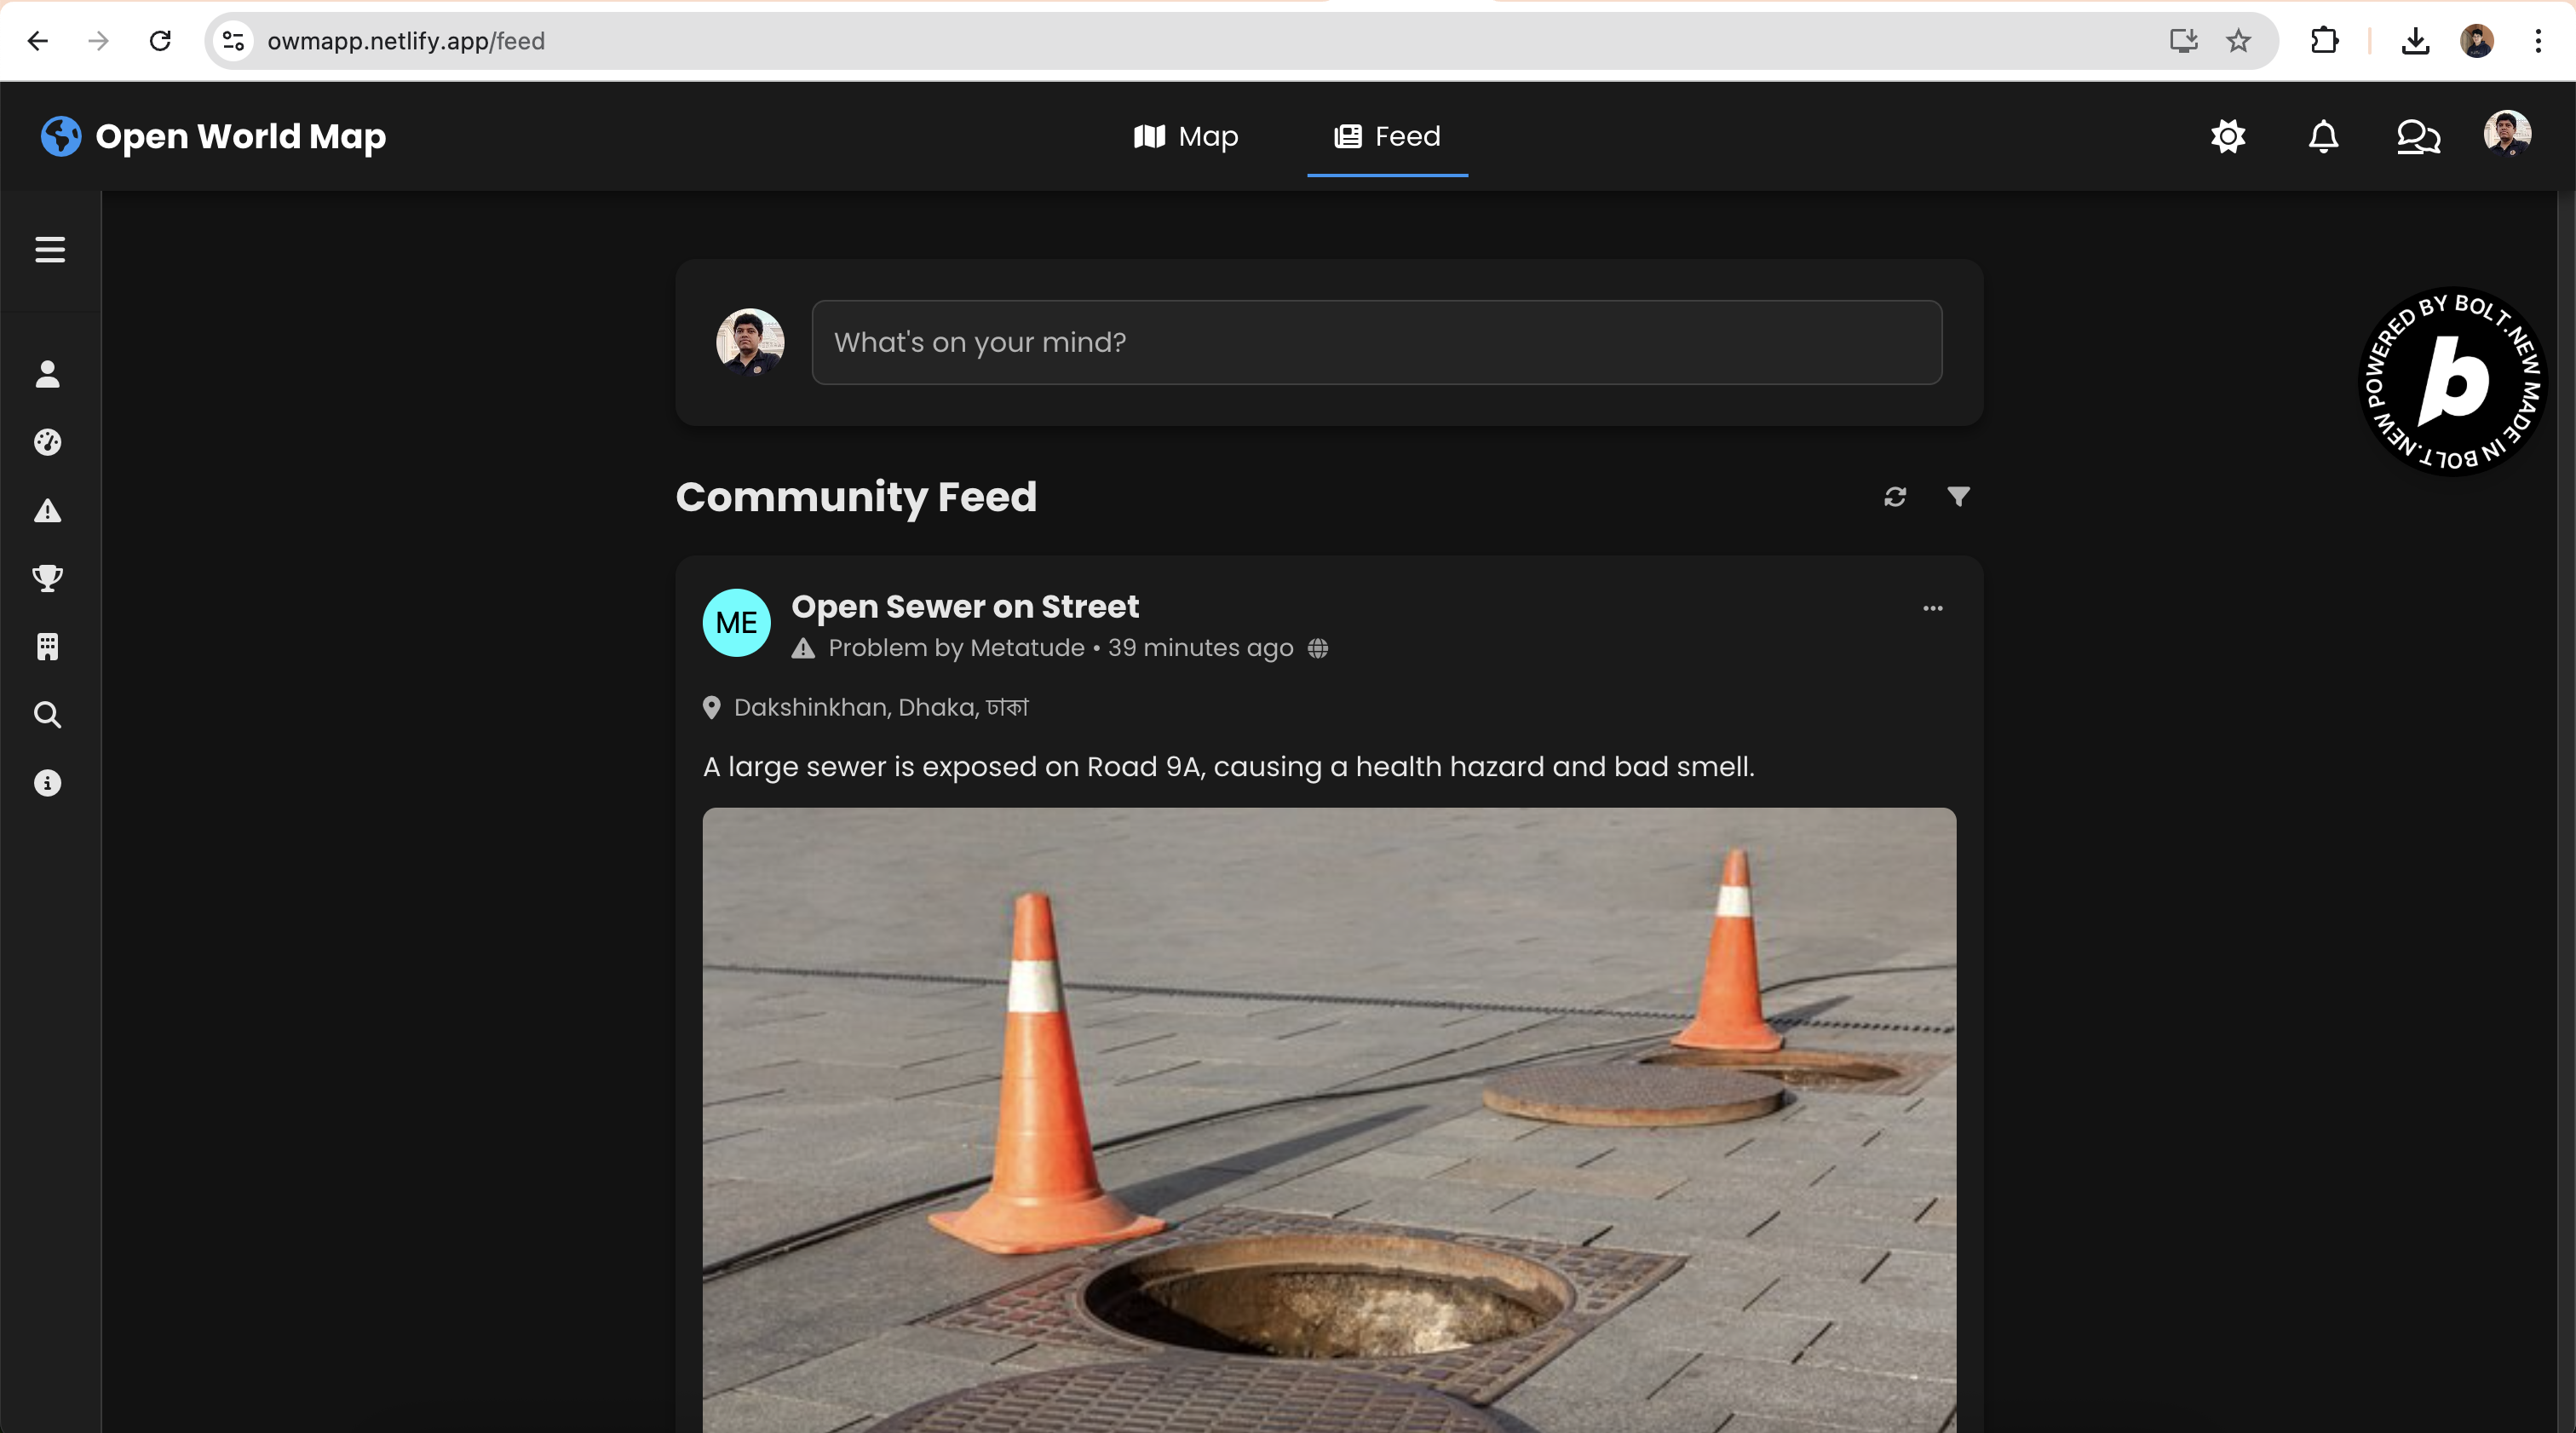Toggle light/dark theme sun icon
This screenshot has height=1433, width=2576.
click(x=2228, y=136)
